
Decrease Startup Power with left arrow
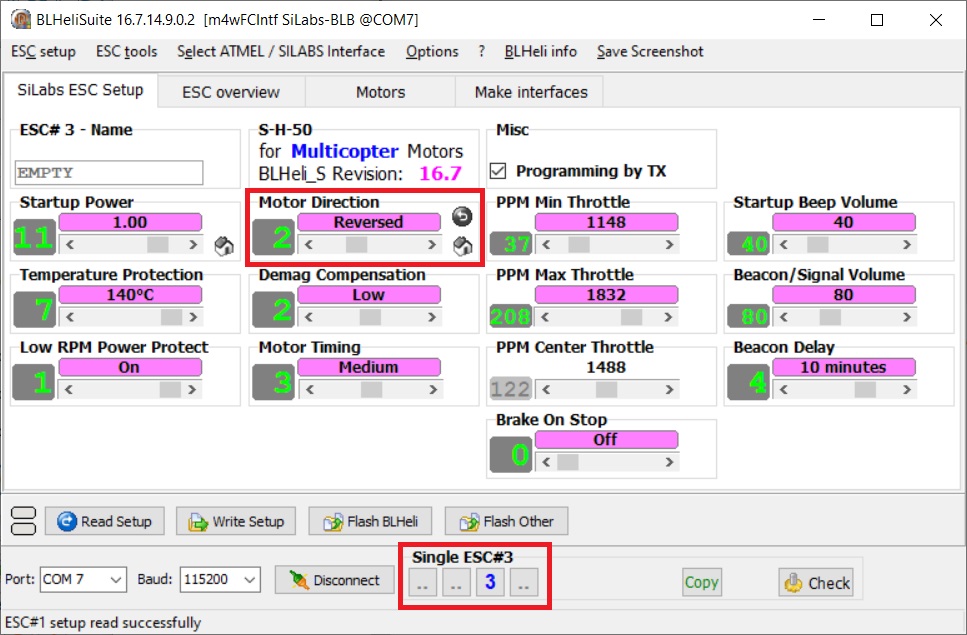pos(70,245)
